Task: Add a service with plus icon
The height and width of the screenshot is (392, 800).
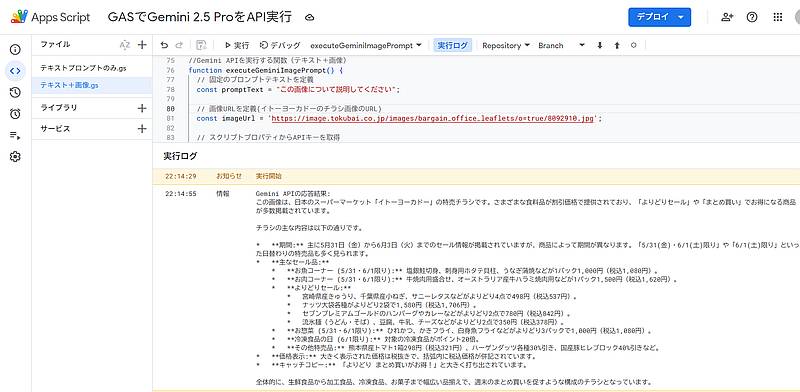Action: (142, 129)
